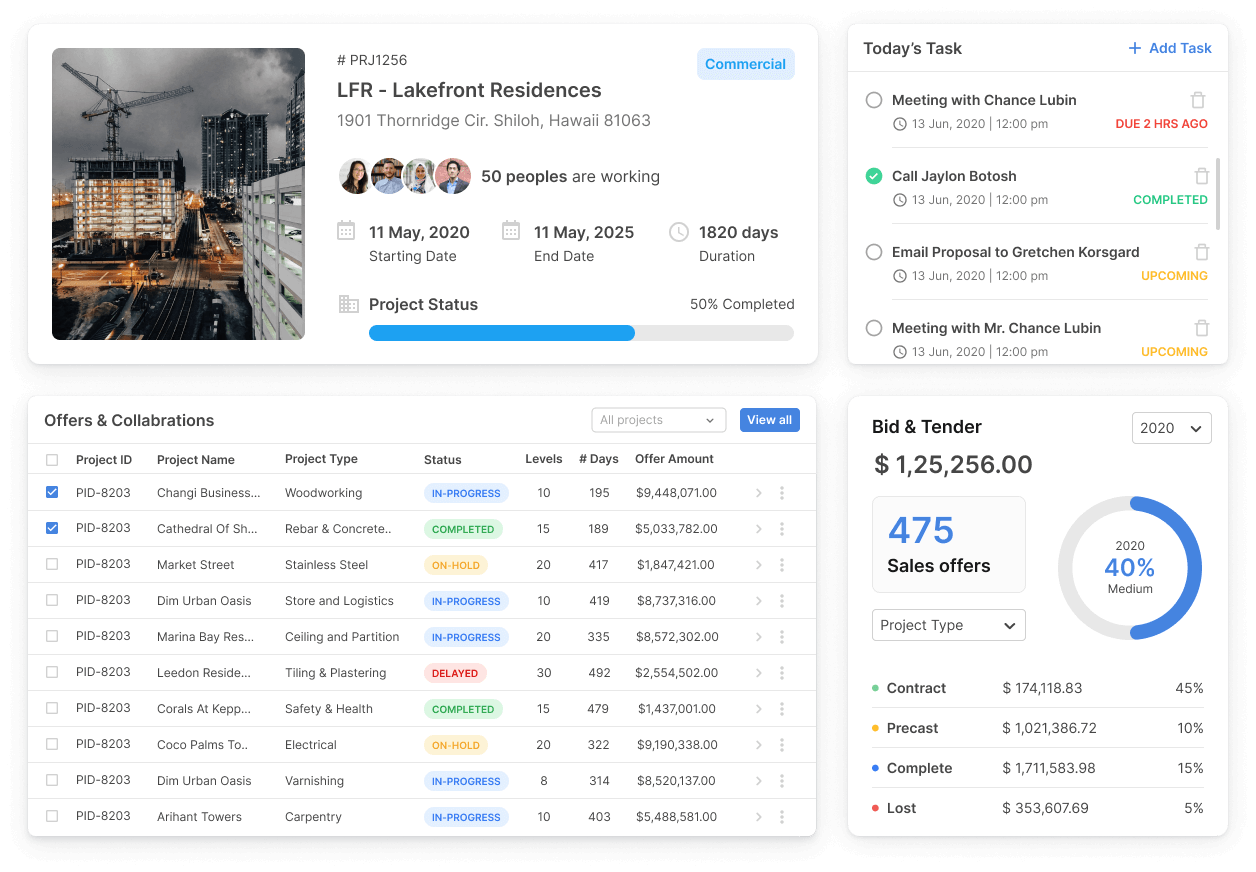Screen dimensions: 1256x872
Task: Delete the Meeting with Chance Lubin task
Action: [1198, 100]
